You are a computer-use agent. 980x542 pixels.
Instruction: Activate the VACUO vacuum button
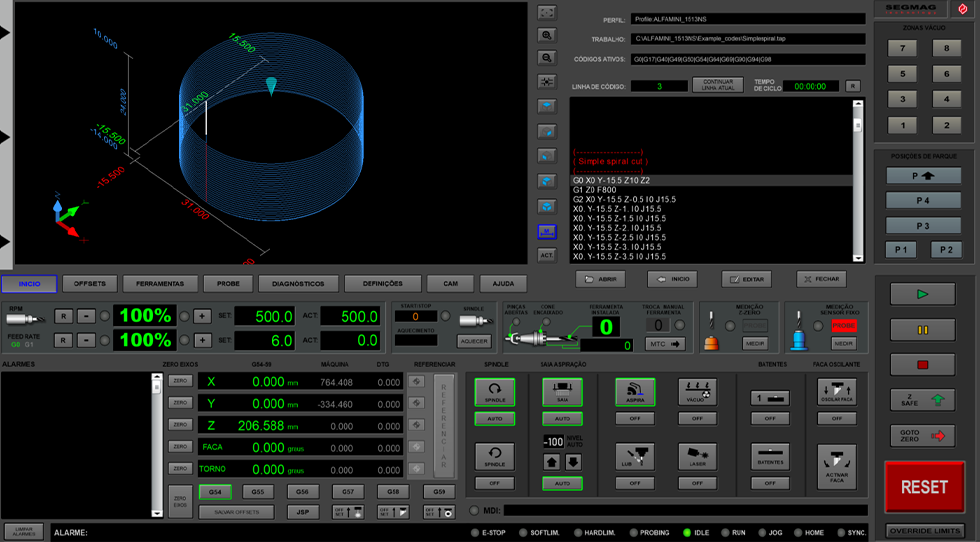click(x=698, y=392)
